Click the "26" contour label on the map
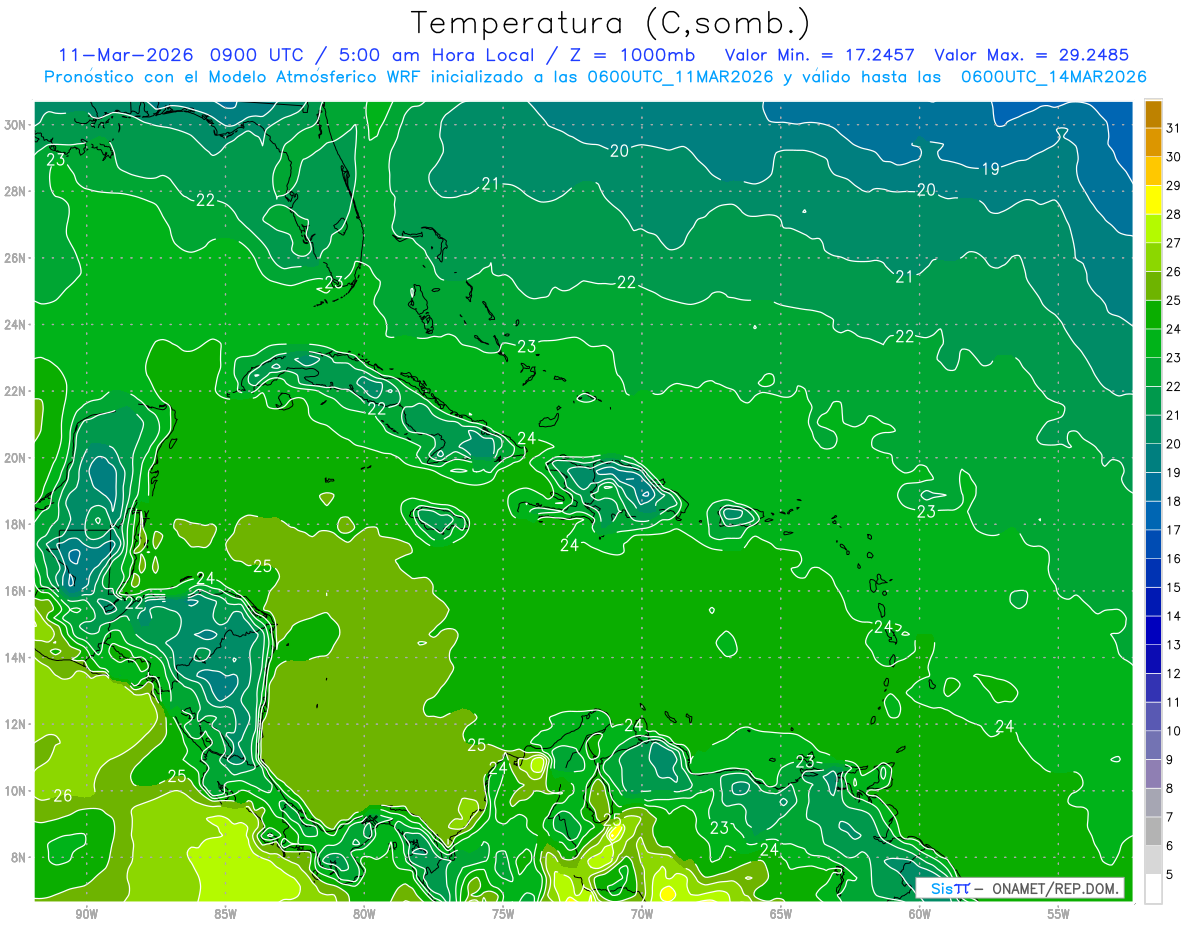1200x927 pixels. click(63, 796)
